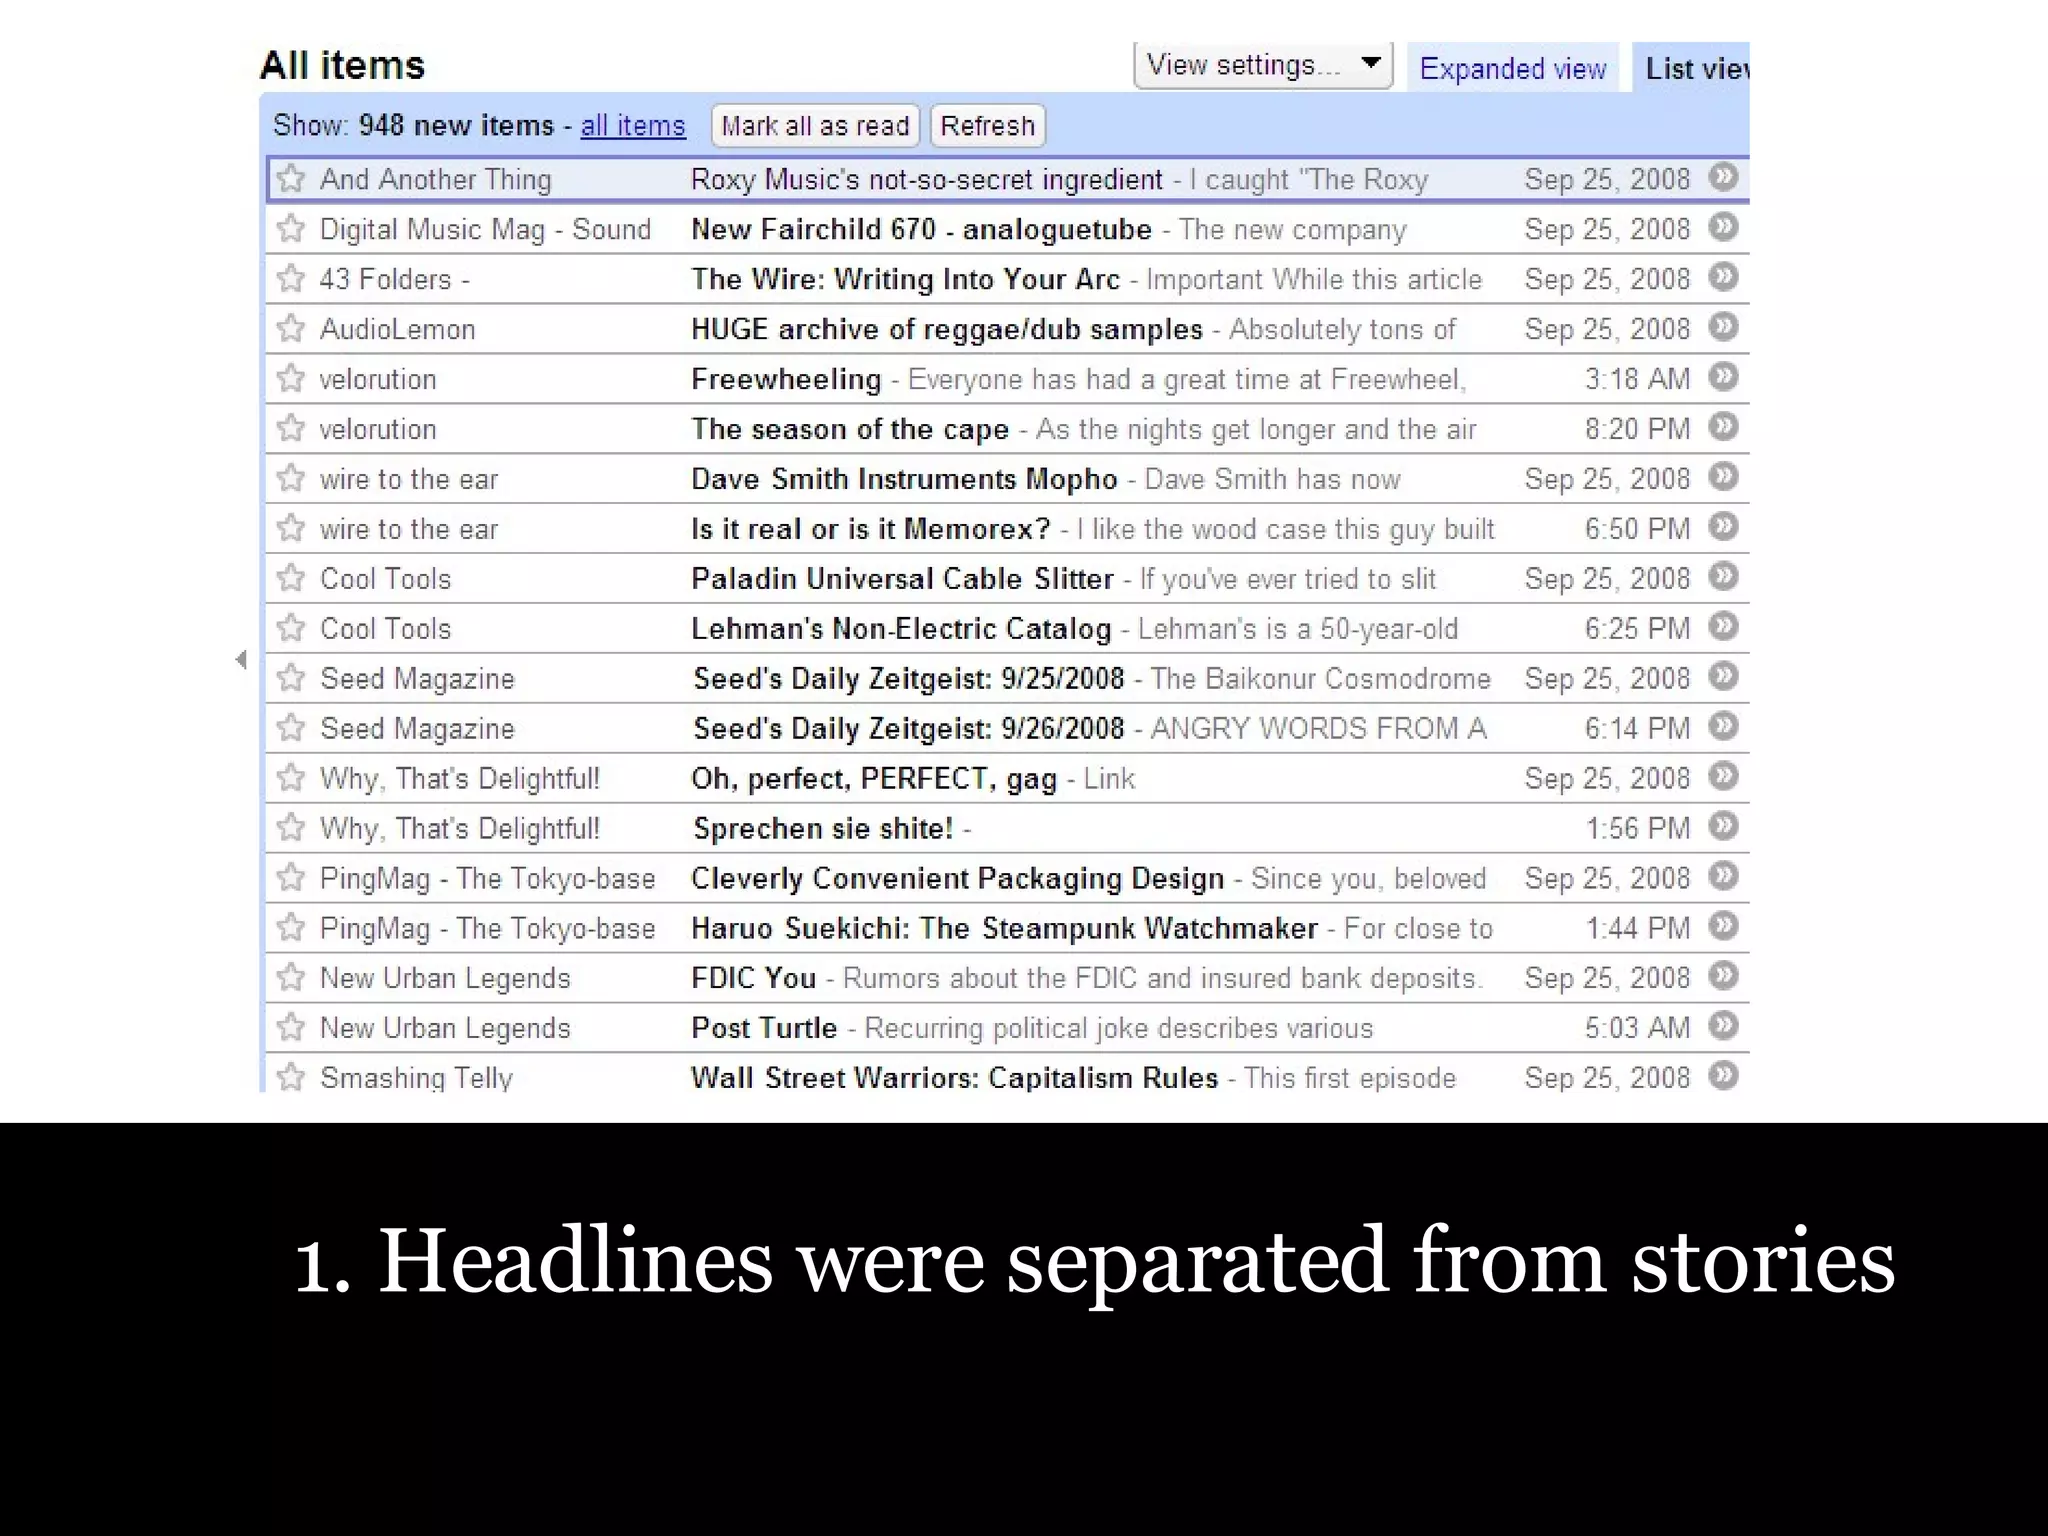
Task: Select Smashing Telly source name
Action: 416,1078
